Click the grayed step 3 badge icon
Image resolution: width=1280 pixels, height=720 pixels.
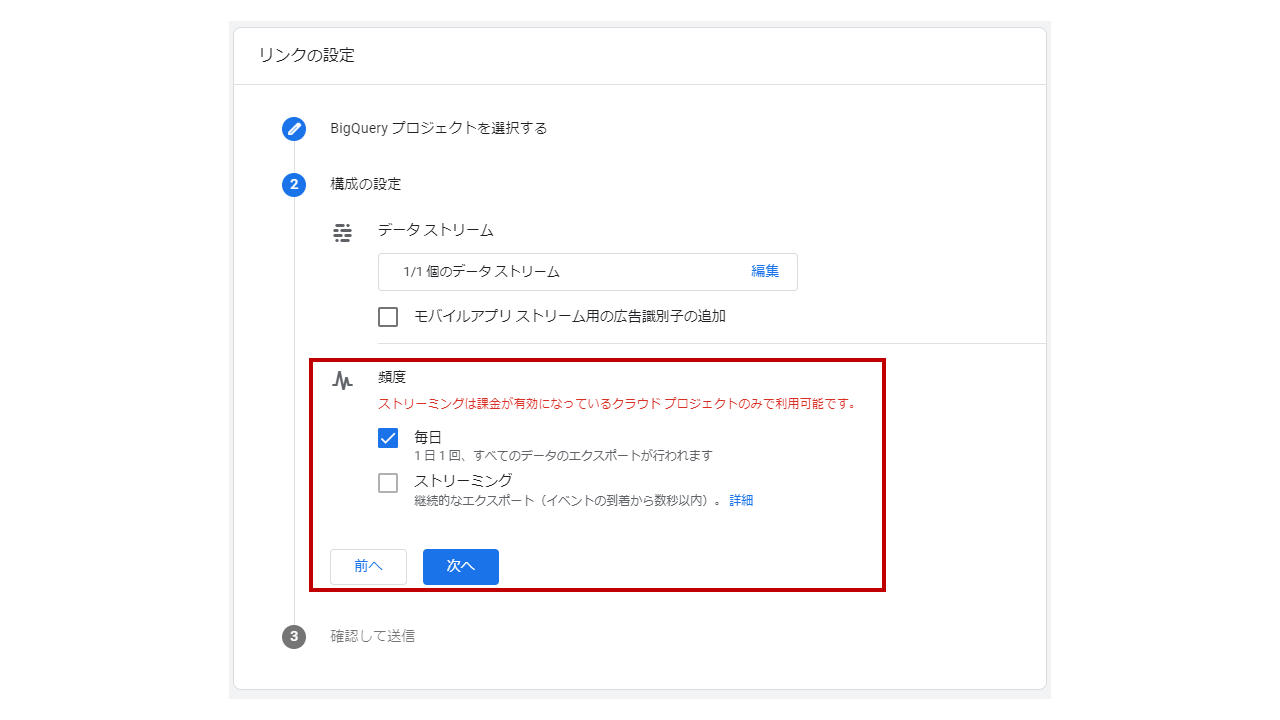click(x=293, y=636)
